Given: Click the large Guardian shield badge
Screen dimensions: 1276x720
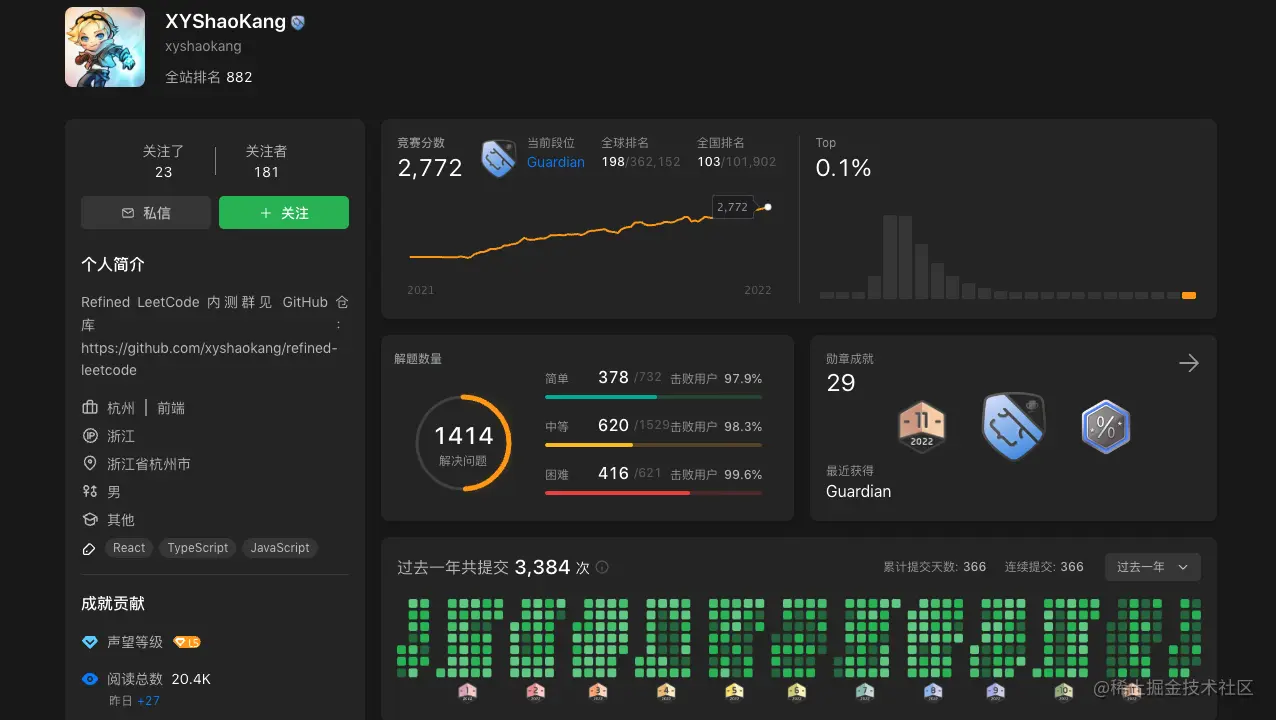Looking at the screenshot, I should (1013, 426).
